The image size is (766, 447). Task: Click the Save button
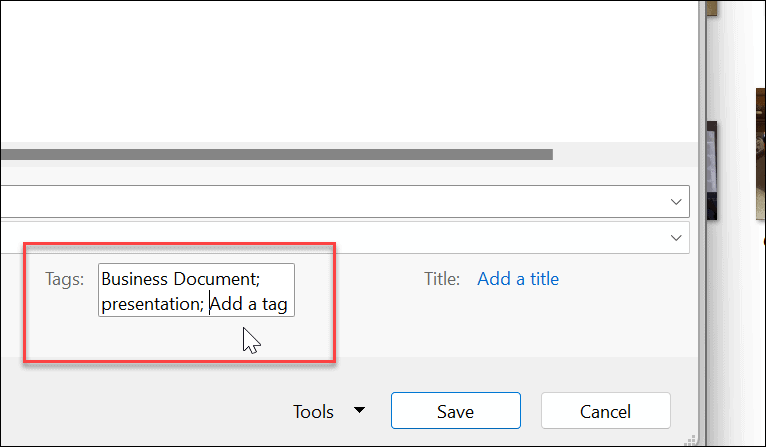[455, 411]
